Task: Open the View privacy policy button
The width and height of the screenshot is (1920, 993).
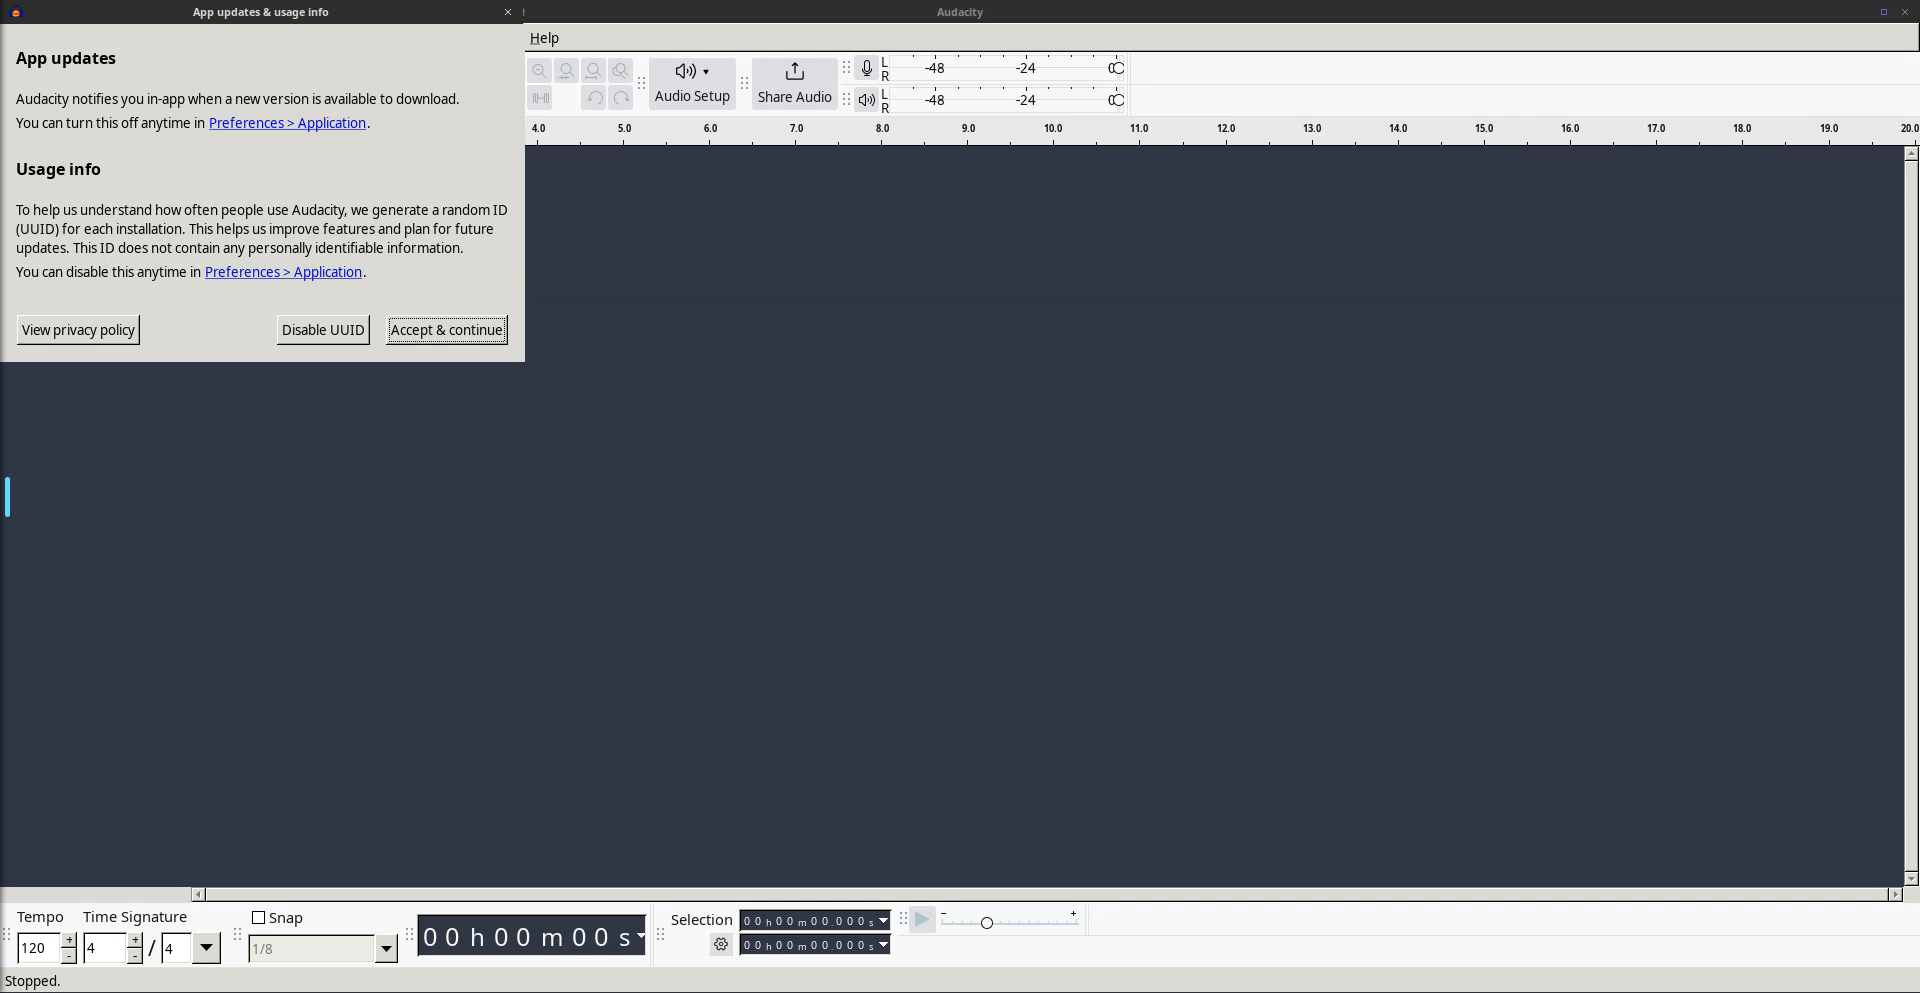Action: tap(78, 330)
